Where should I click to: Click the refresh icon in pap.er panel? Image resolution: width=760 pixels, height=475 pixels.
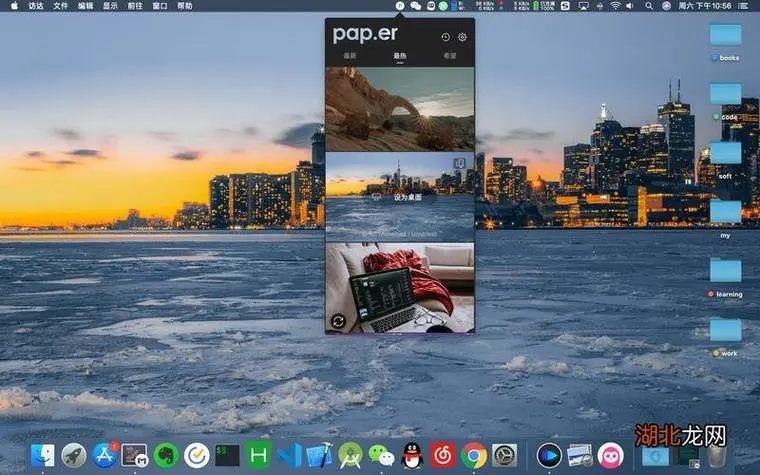(337, 322)
